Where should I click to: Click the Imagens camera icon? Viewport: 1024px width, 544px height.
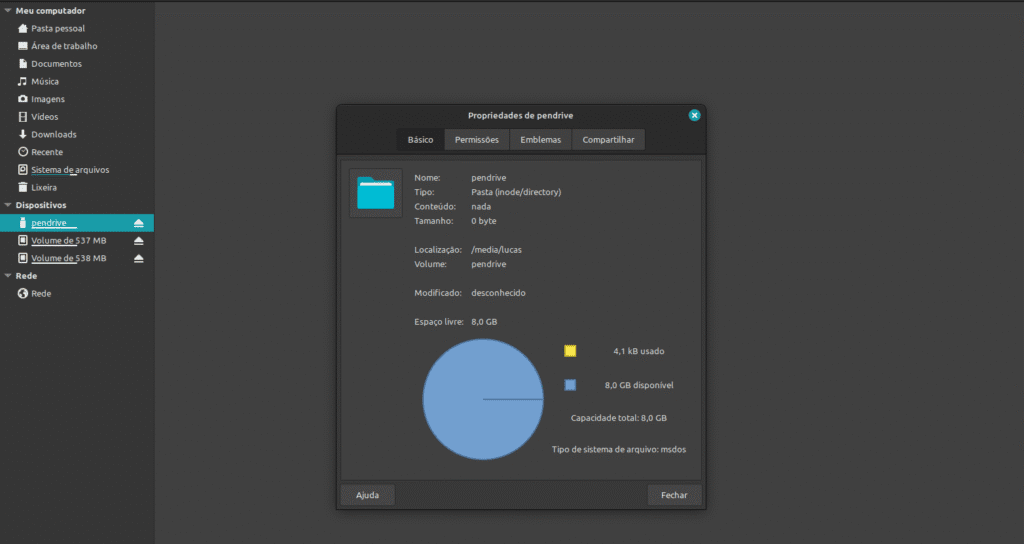click(23, 99)
